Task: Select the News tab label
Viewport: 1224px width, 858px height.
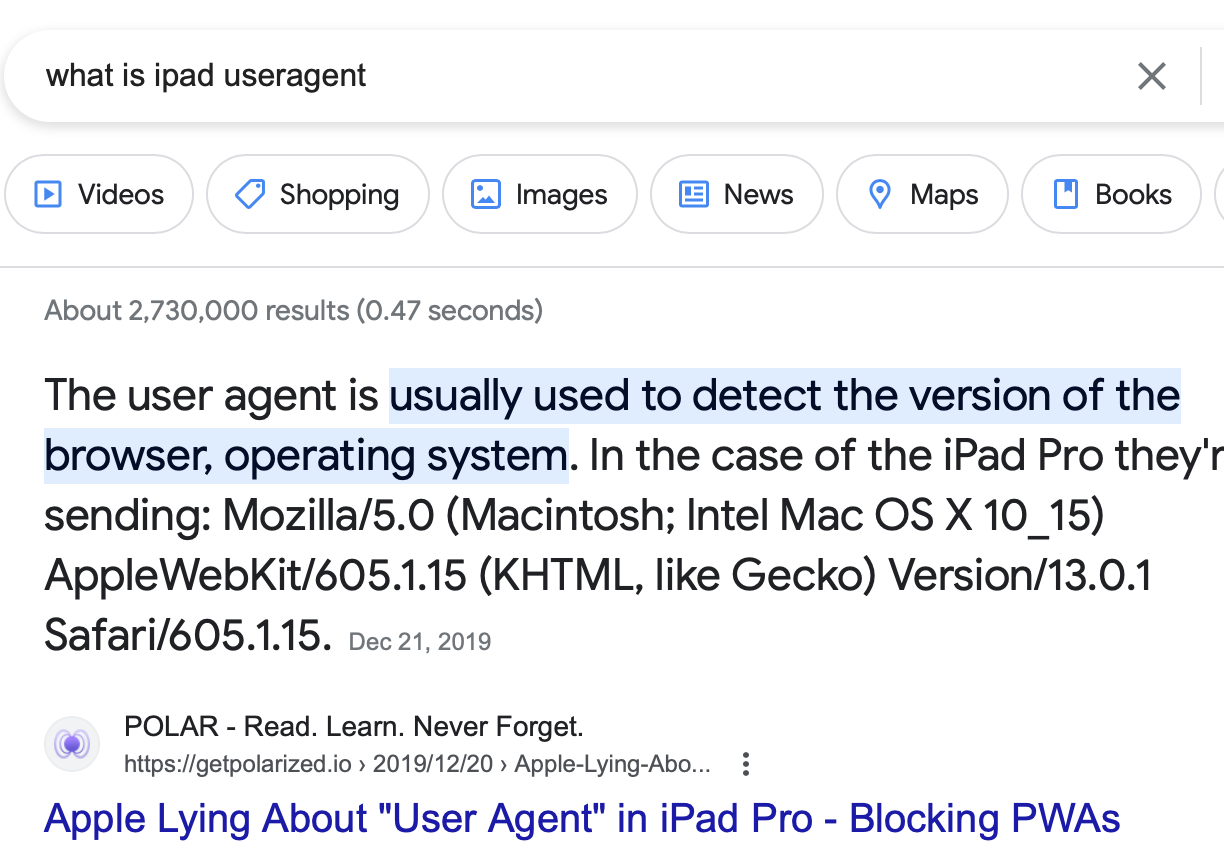Action: 758,194
